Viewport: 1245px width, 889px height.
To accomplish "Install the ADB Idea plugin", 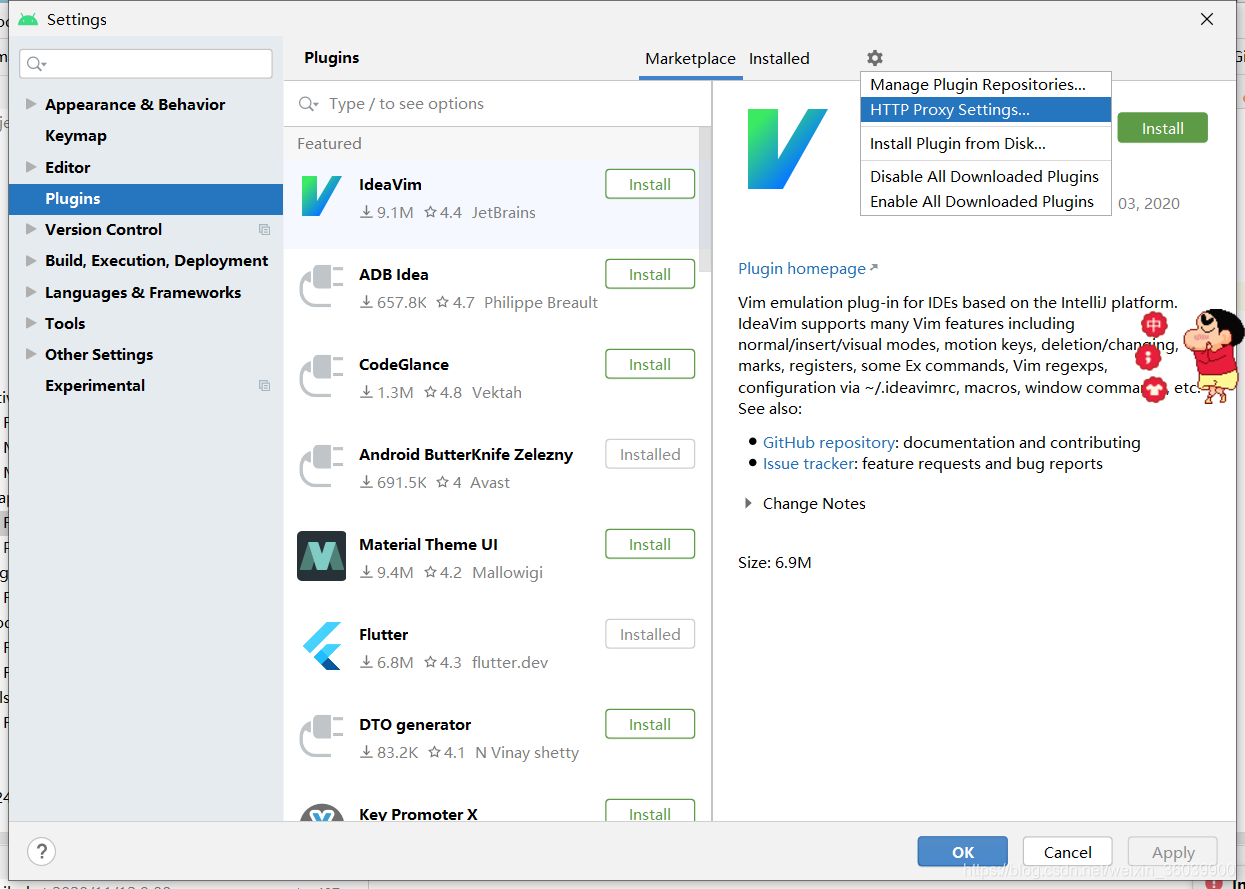I will [650, 274].
